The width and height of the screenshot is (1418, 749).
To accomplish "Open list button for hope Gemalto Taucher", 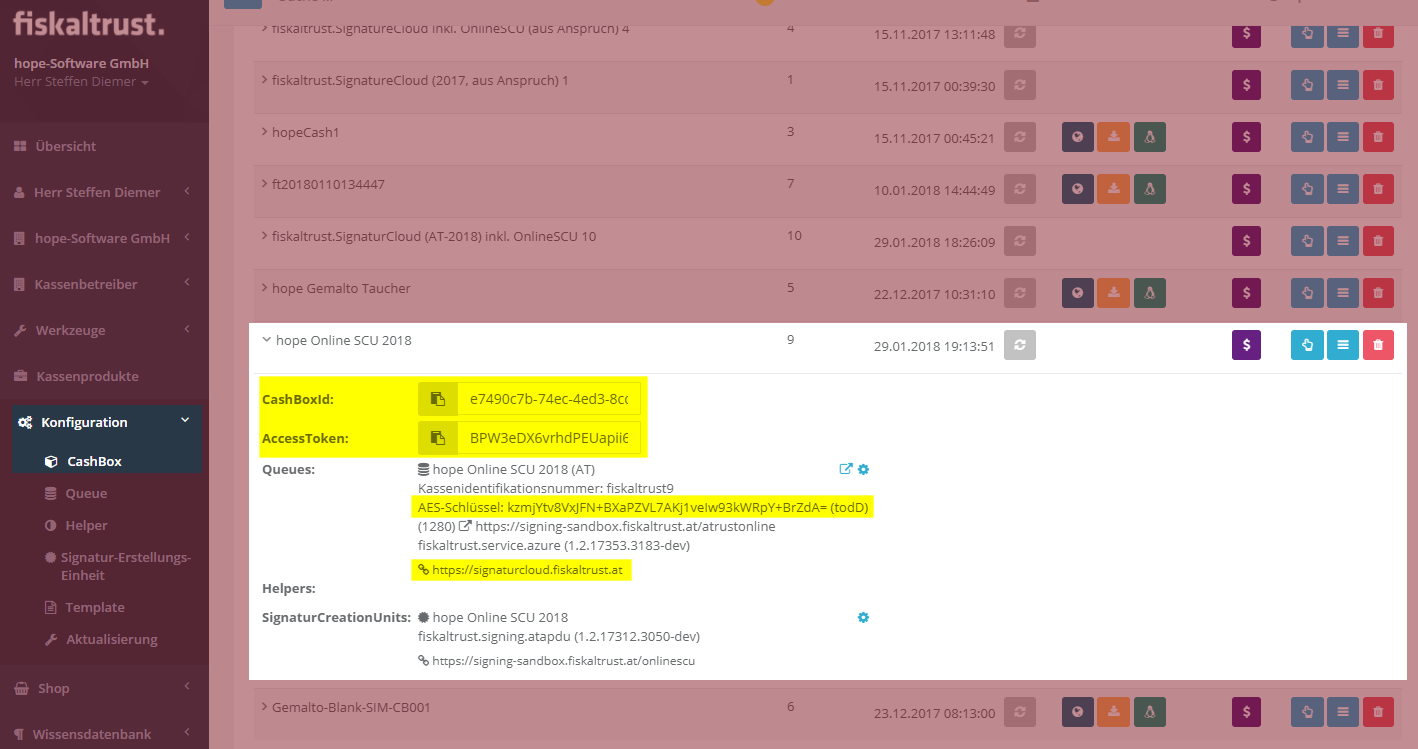I will point(1343,293).
